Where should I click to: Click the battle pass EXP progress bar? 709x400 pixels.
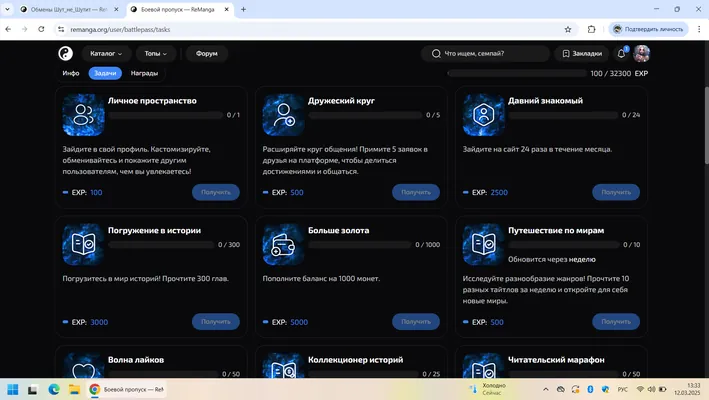pos(516,73)
